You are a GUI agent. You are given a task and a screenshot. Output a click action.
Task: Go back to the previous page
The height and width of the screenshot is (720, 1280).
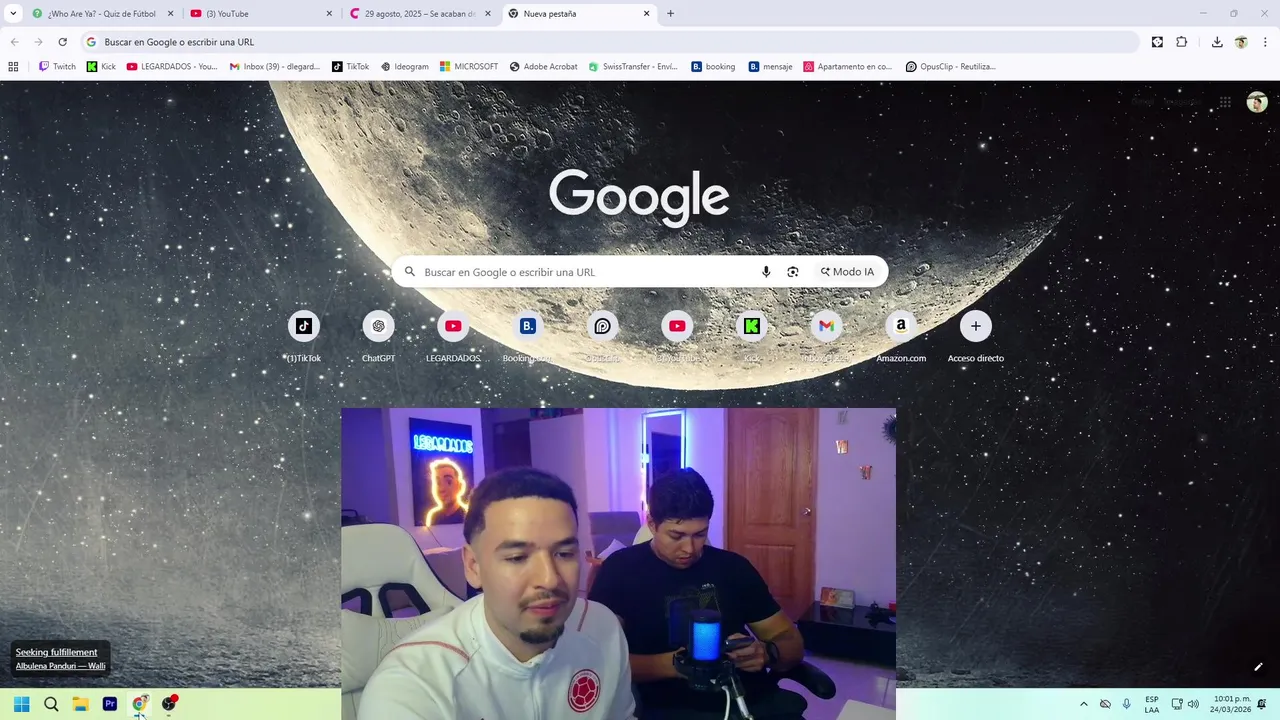pyautogui.click(x=14, y=42)
